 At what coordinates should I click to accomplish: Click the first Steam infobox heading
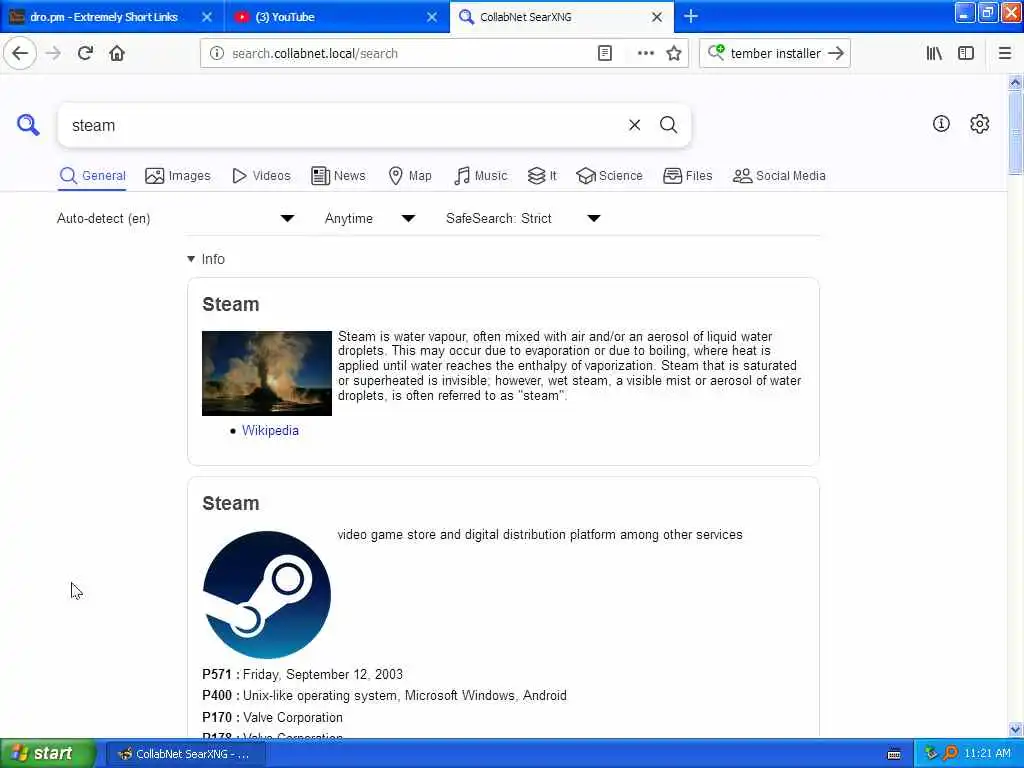click(x=231, y=304)
